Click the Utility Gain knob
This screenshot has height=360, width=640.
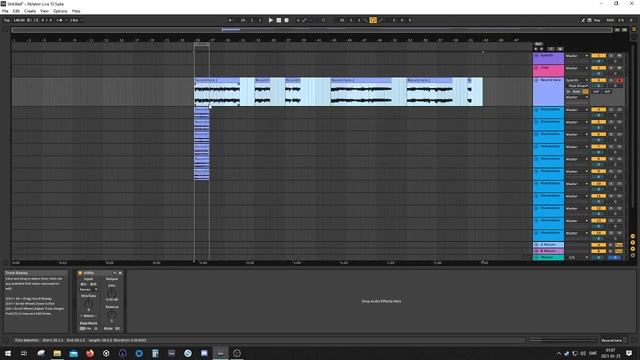[x=111, y=294]
